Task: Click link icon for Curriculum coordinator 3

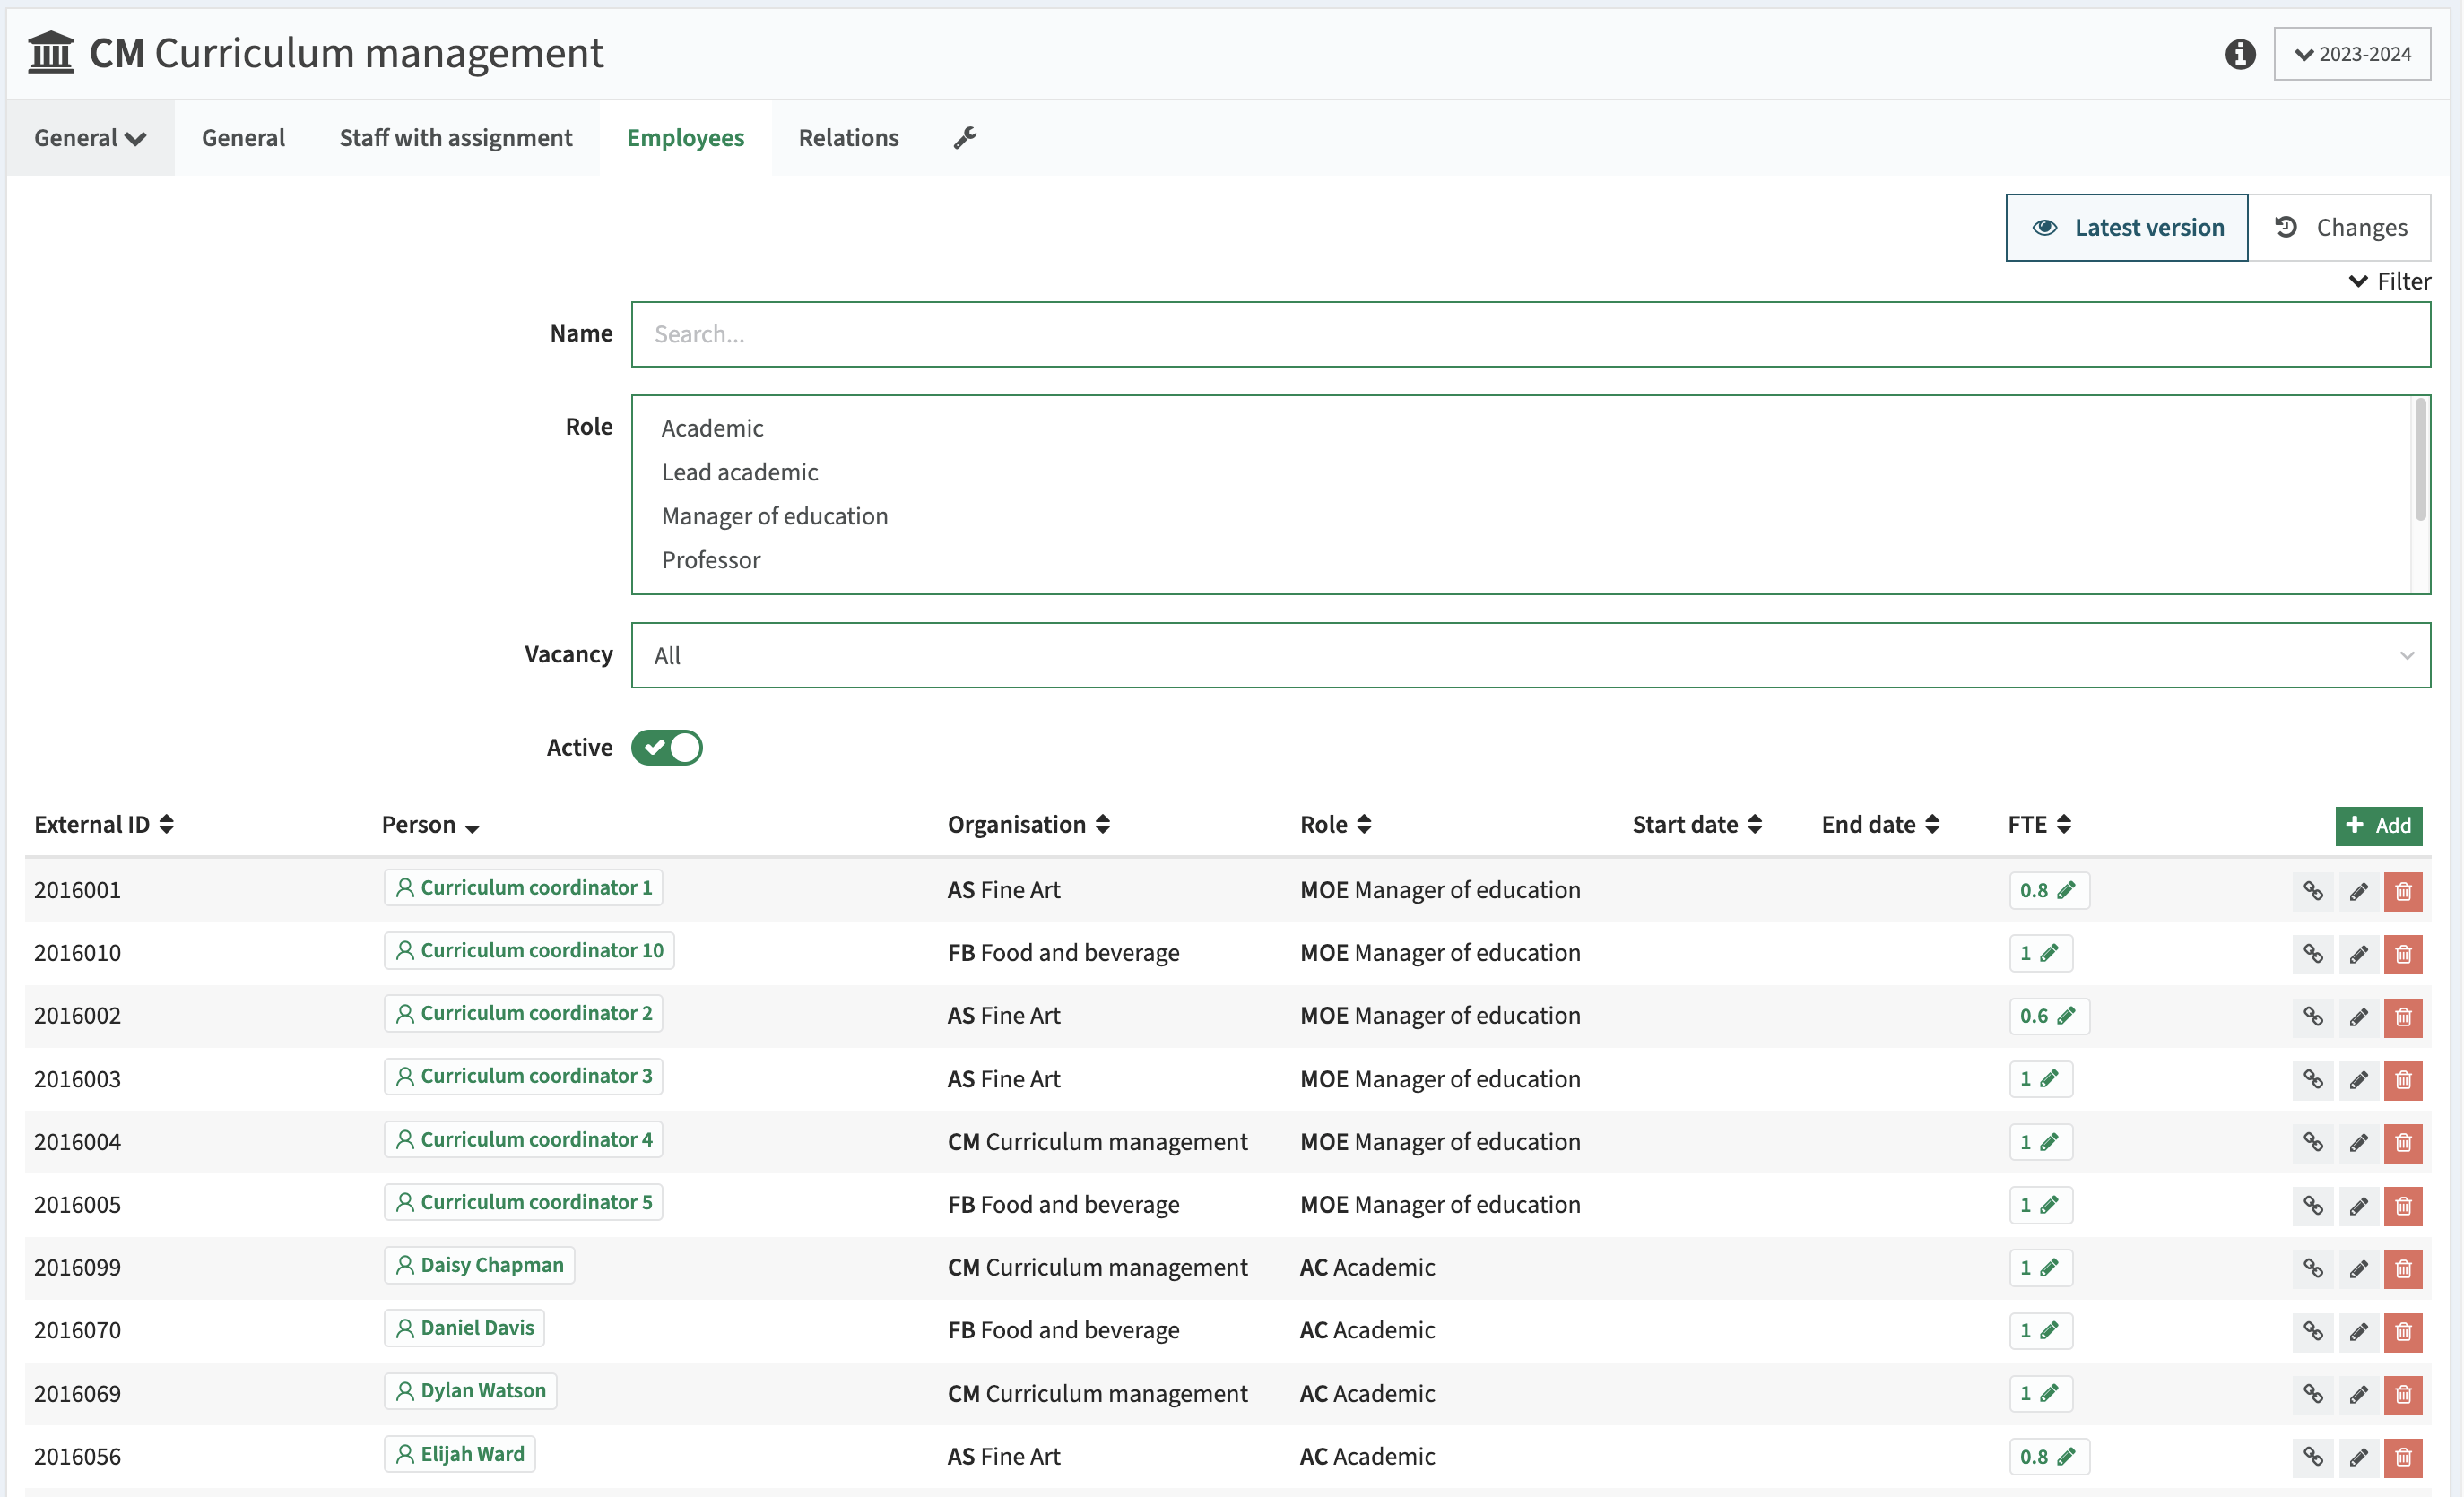Action: click(x=2313, y=1080)
